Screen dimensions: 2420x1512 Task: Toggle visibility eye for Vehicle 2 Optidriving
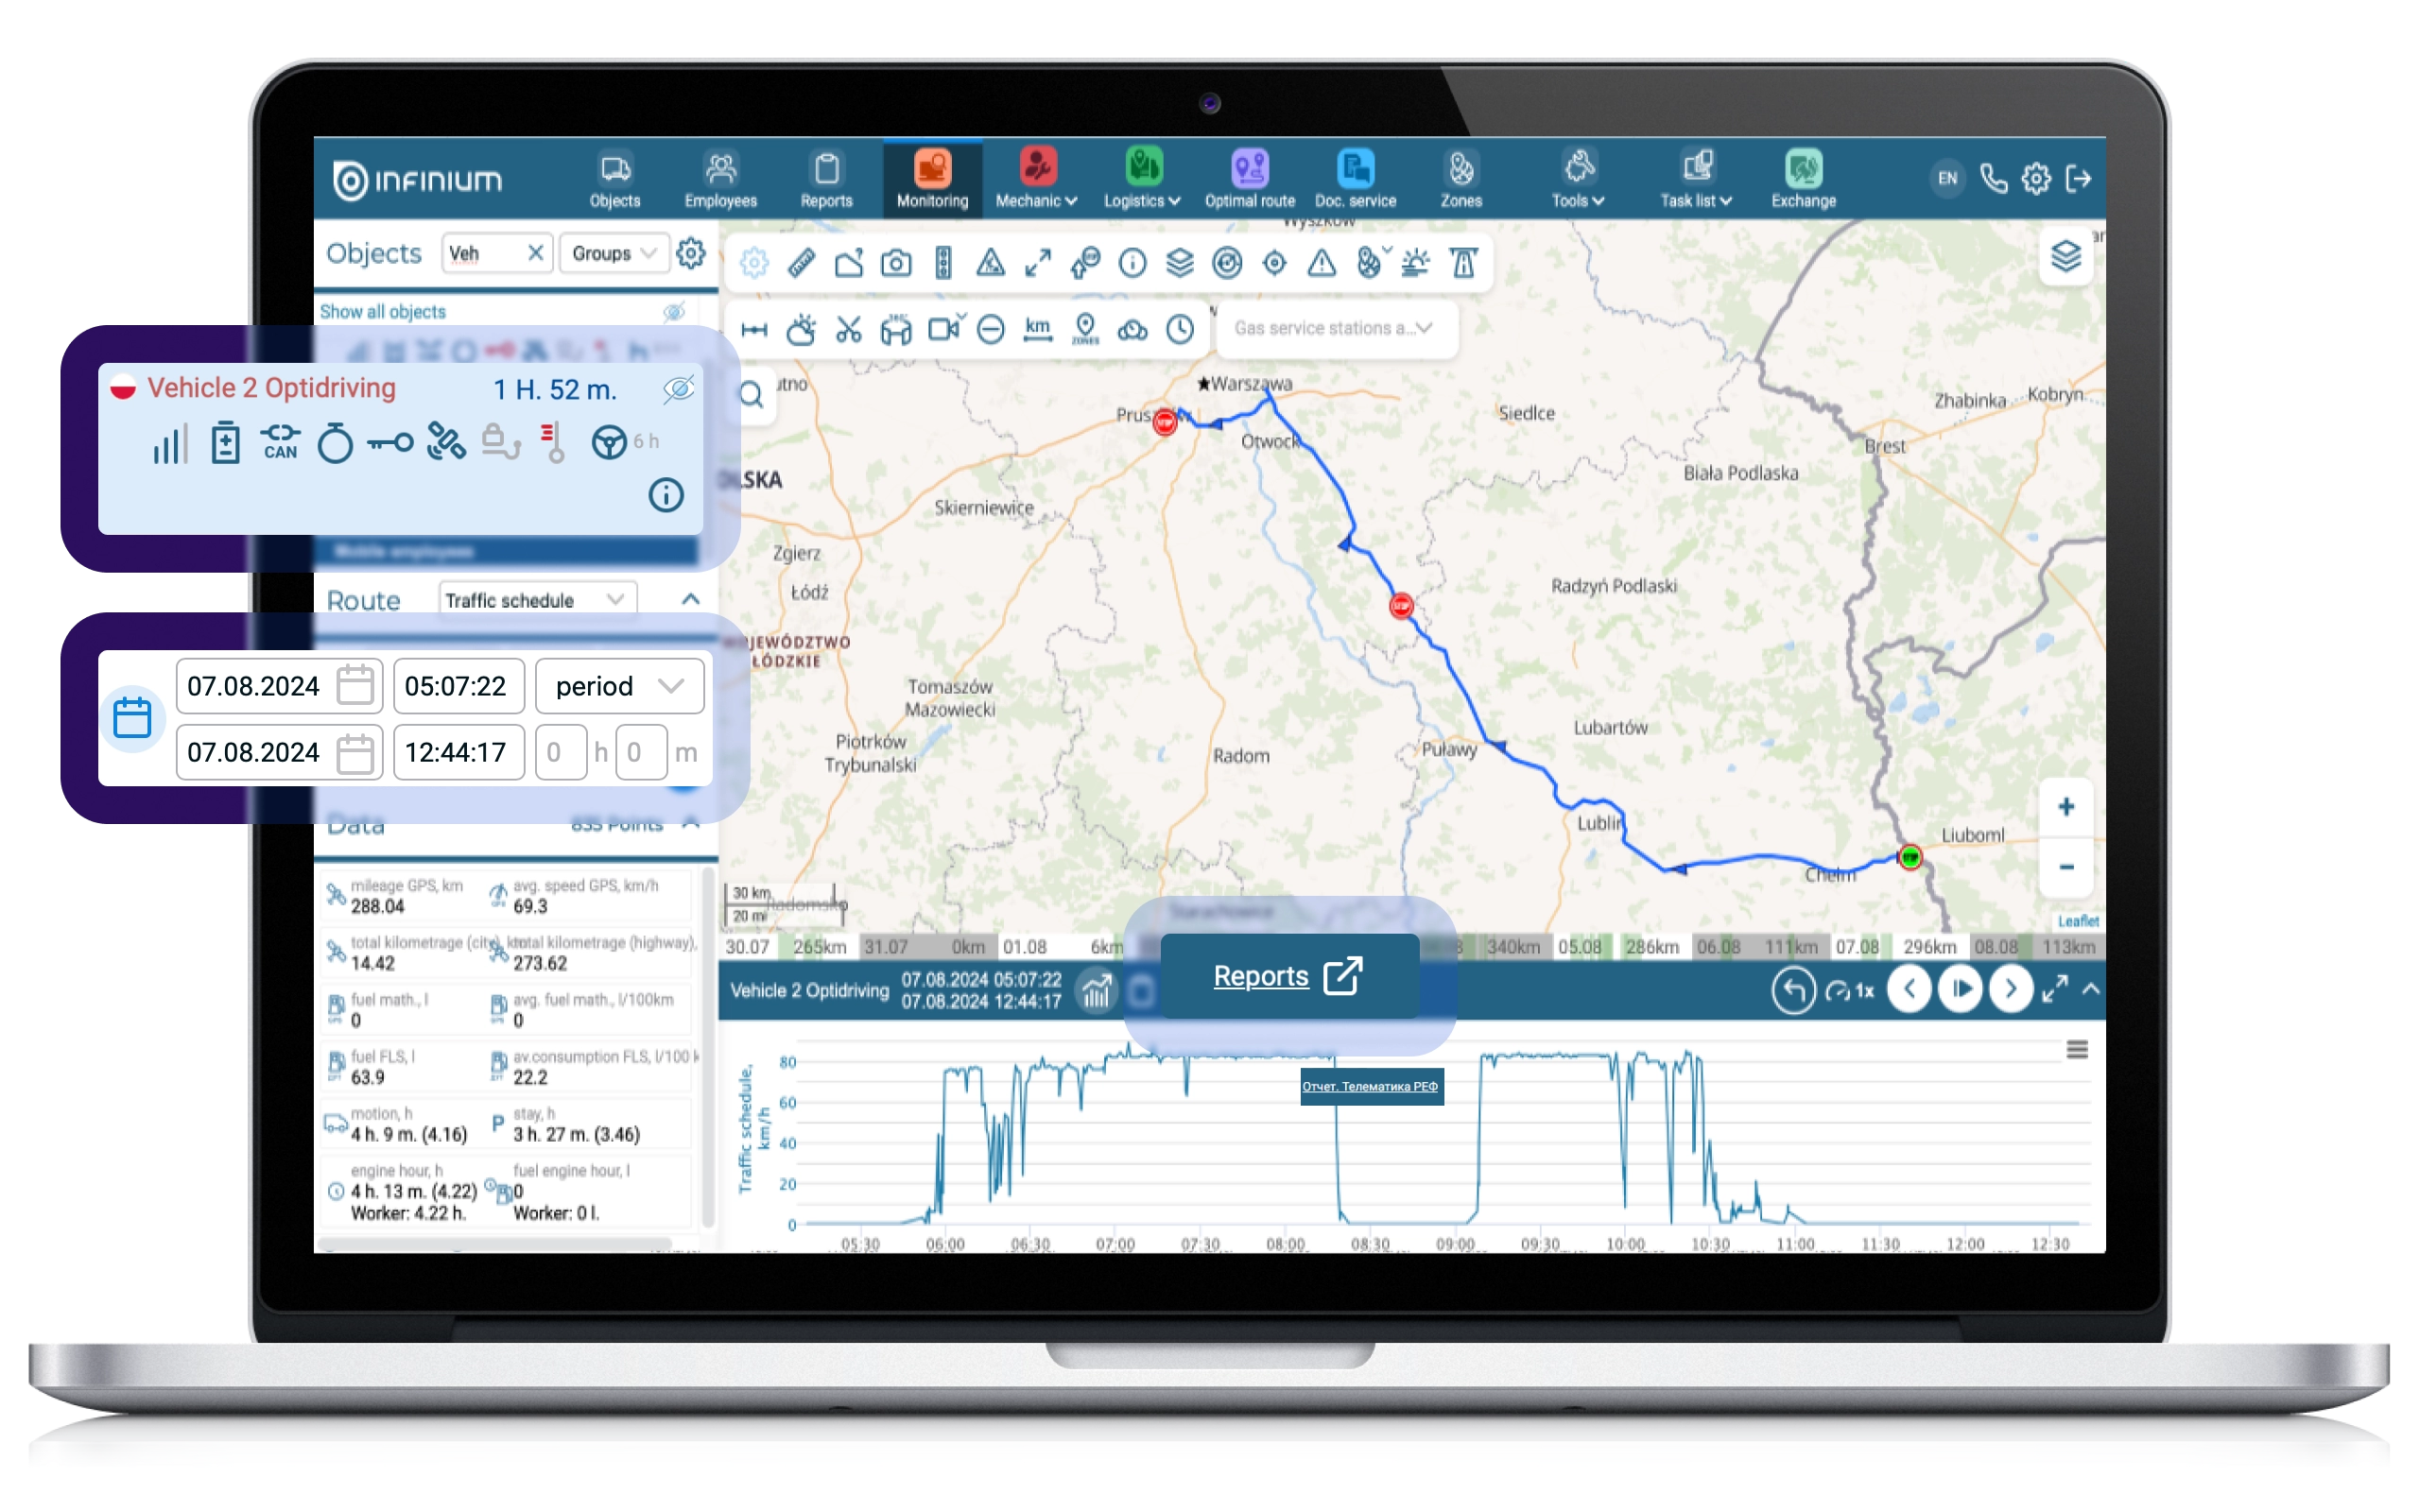coord(678,389)
